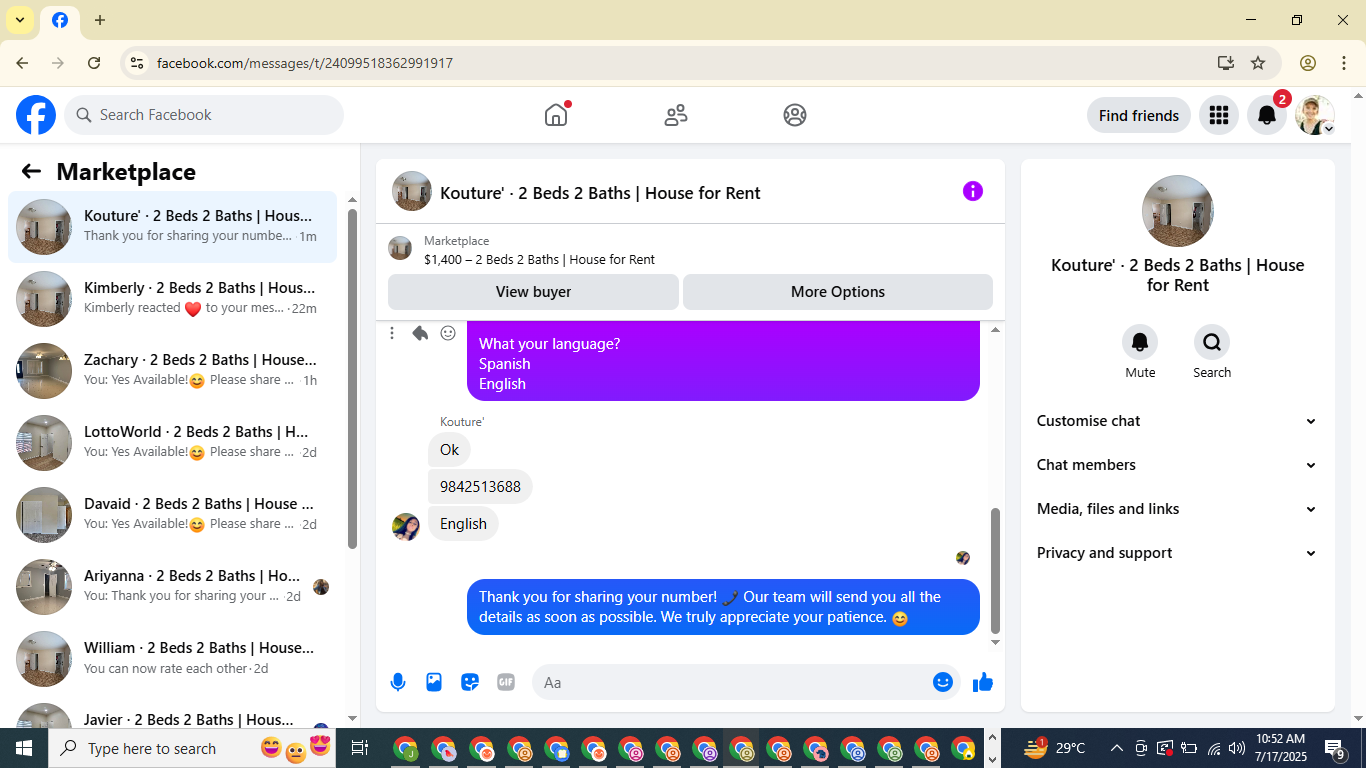Viewport: 1366px width, 768px height.
Task: Open Kouture' listing thumbnail in right panel
Action: pyautogui.click(x=1178, y=211)
